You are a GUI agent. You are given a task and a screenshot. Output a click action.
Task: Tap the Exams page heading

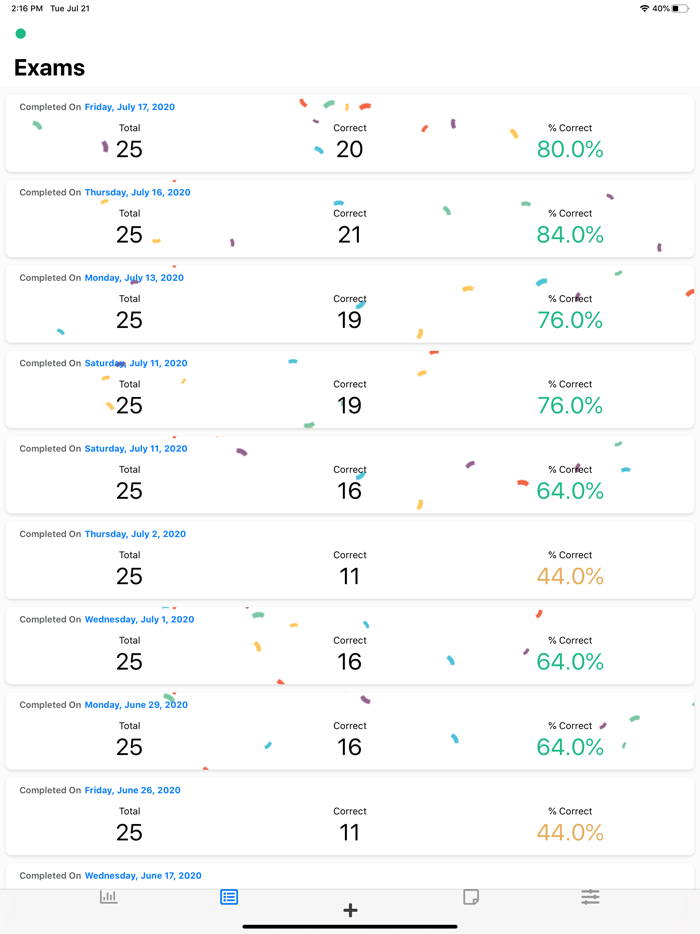click(49, 68)
